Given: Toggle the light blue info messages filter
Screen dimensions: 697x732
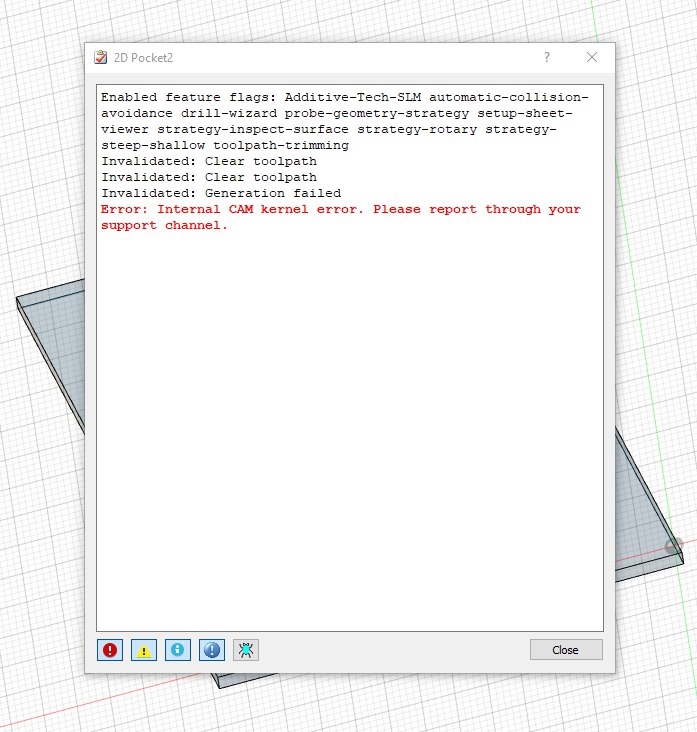Looking at the screenshot, I should pyautogui.click(x=177, y=650).
